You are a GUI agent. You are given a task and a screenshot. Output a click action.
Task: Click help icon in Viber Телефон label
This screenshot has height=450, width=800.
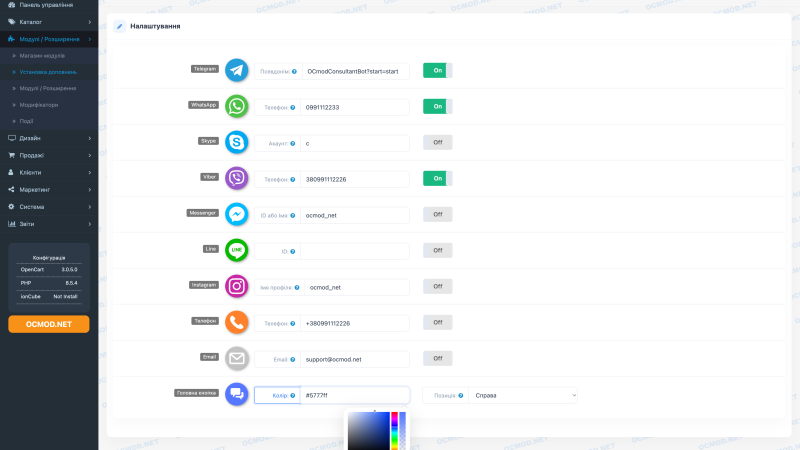click(x=293, y=180)
